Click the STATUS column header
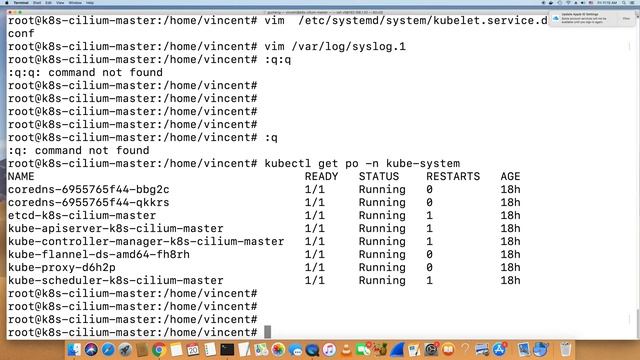Viewport: 640px width, 360px height. pyautogui.click(x=379, y=176)
